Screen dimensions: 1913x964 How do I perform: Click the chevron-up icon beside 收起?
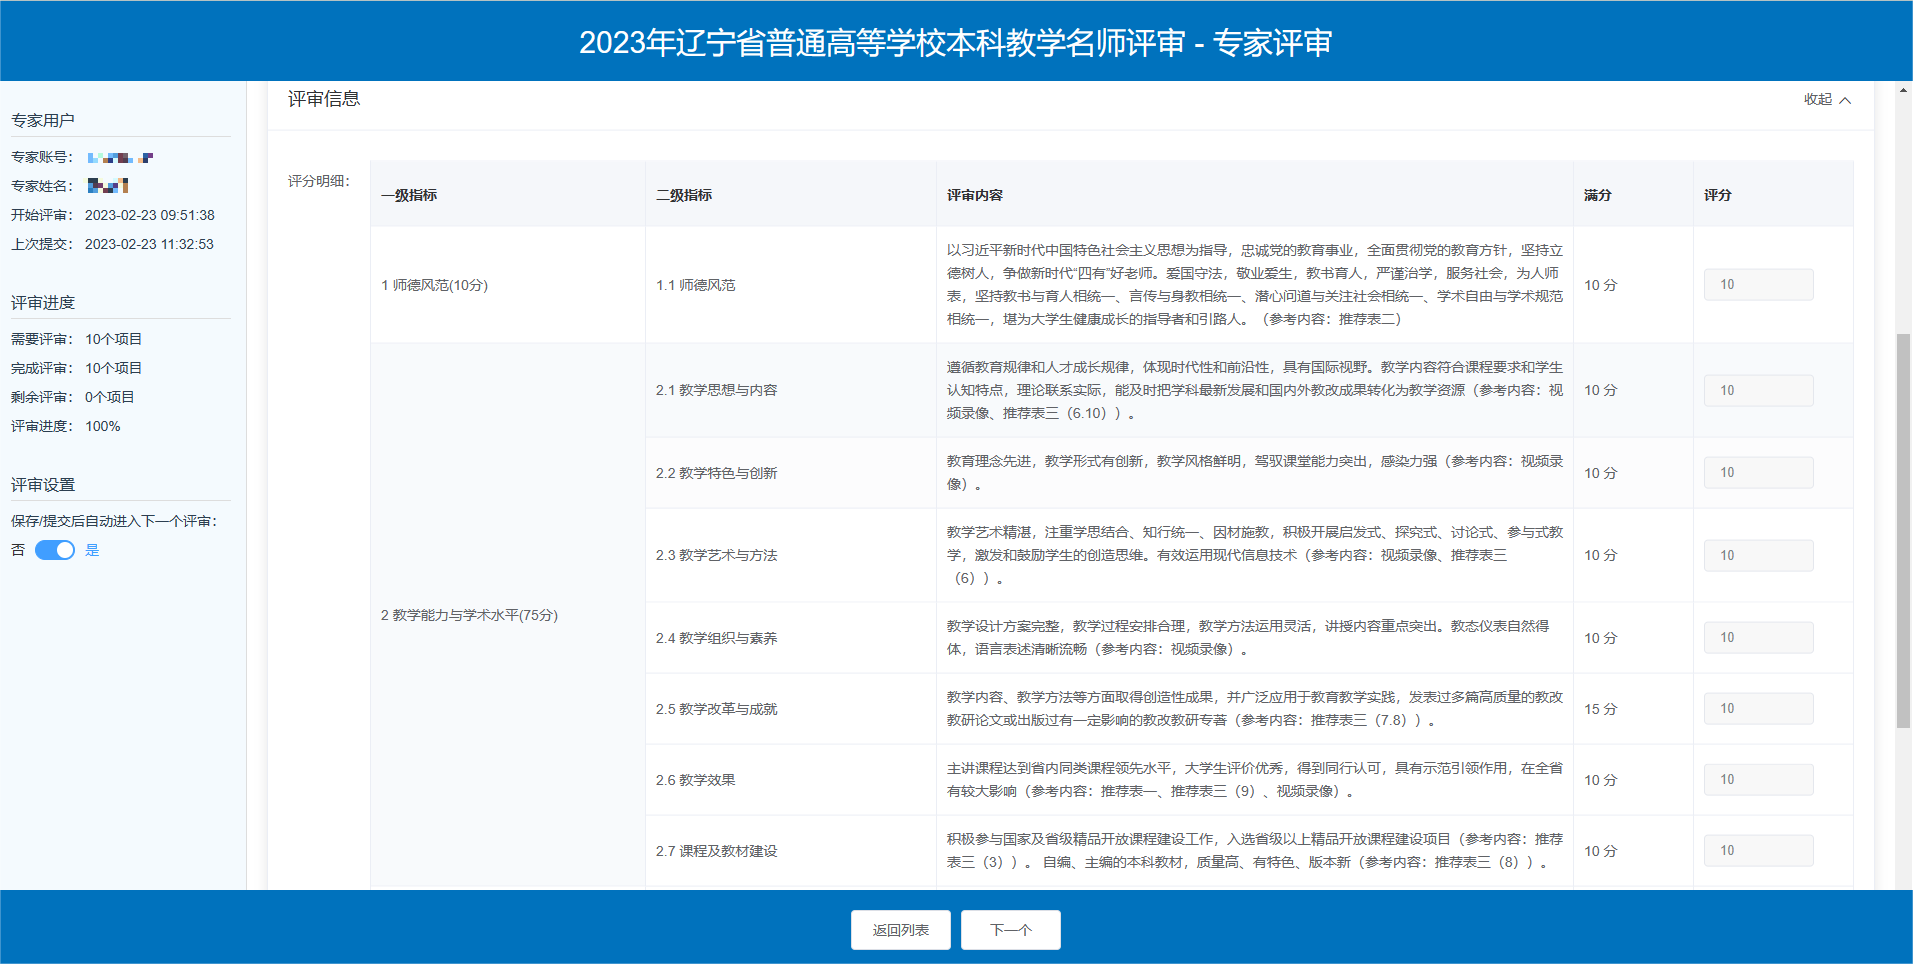(x=1845, y=100)
